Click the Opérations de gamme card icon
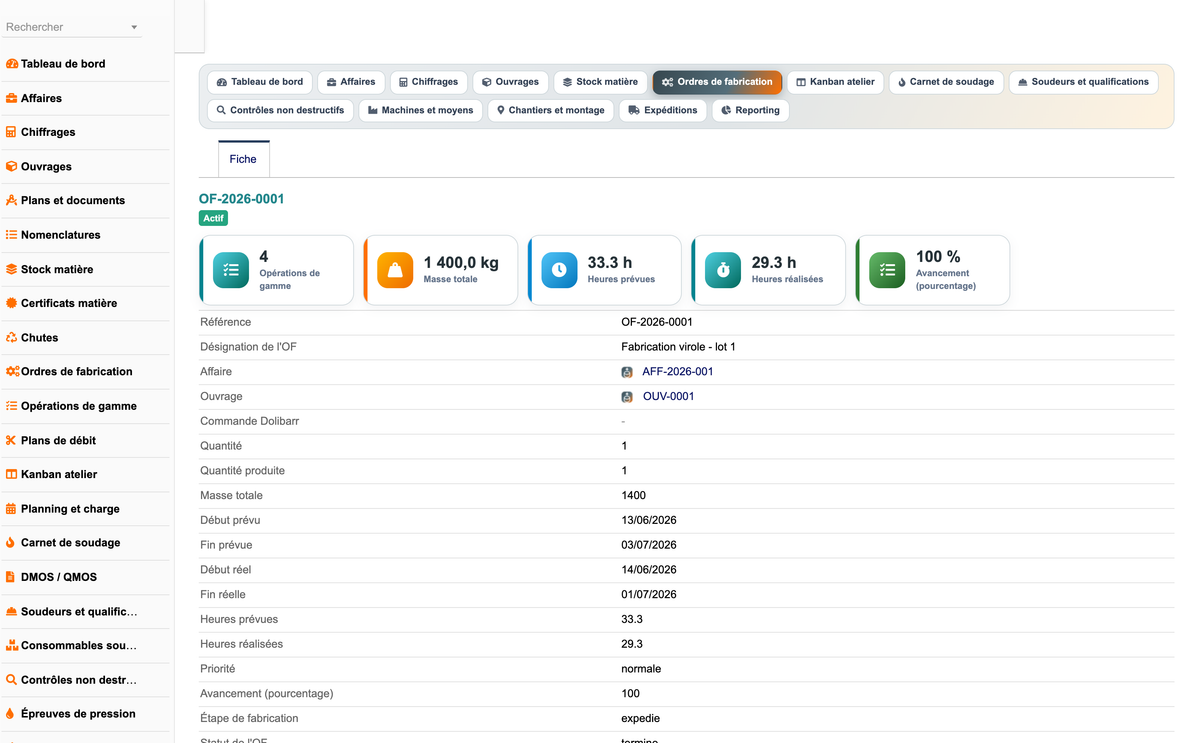This screenshot has width=1200, height=743. click(x=231, y=270)
